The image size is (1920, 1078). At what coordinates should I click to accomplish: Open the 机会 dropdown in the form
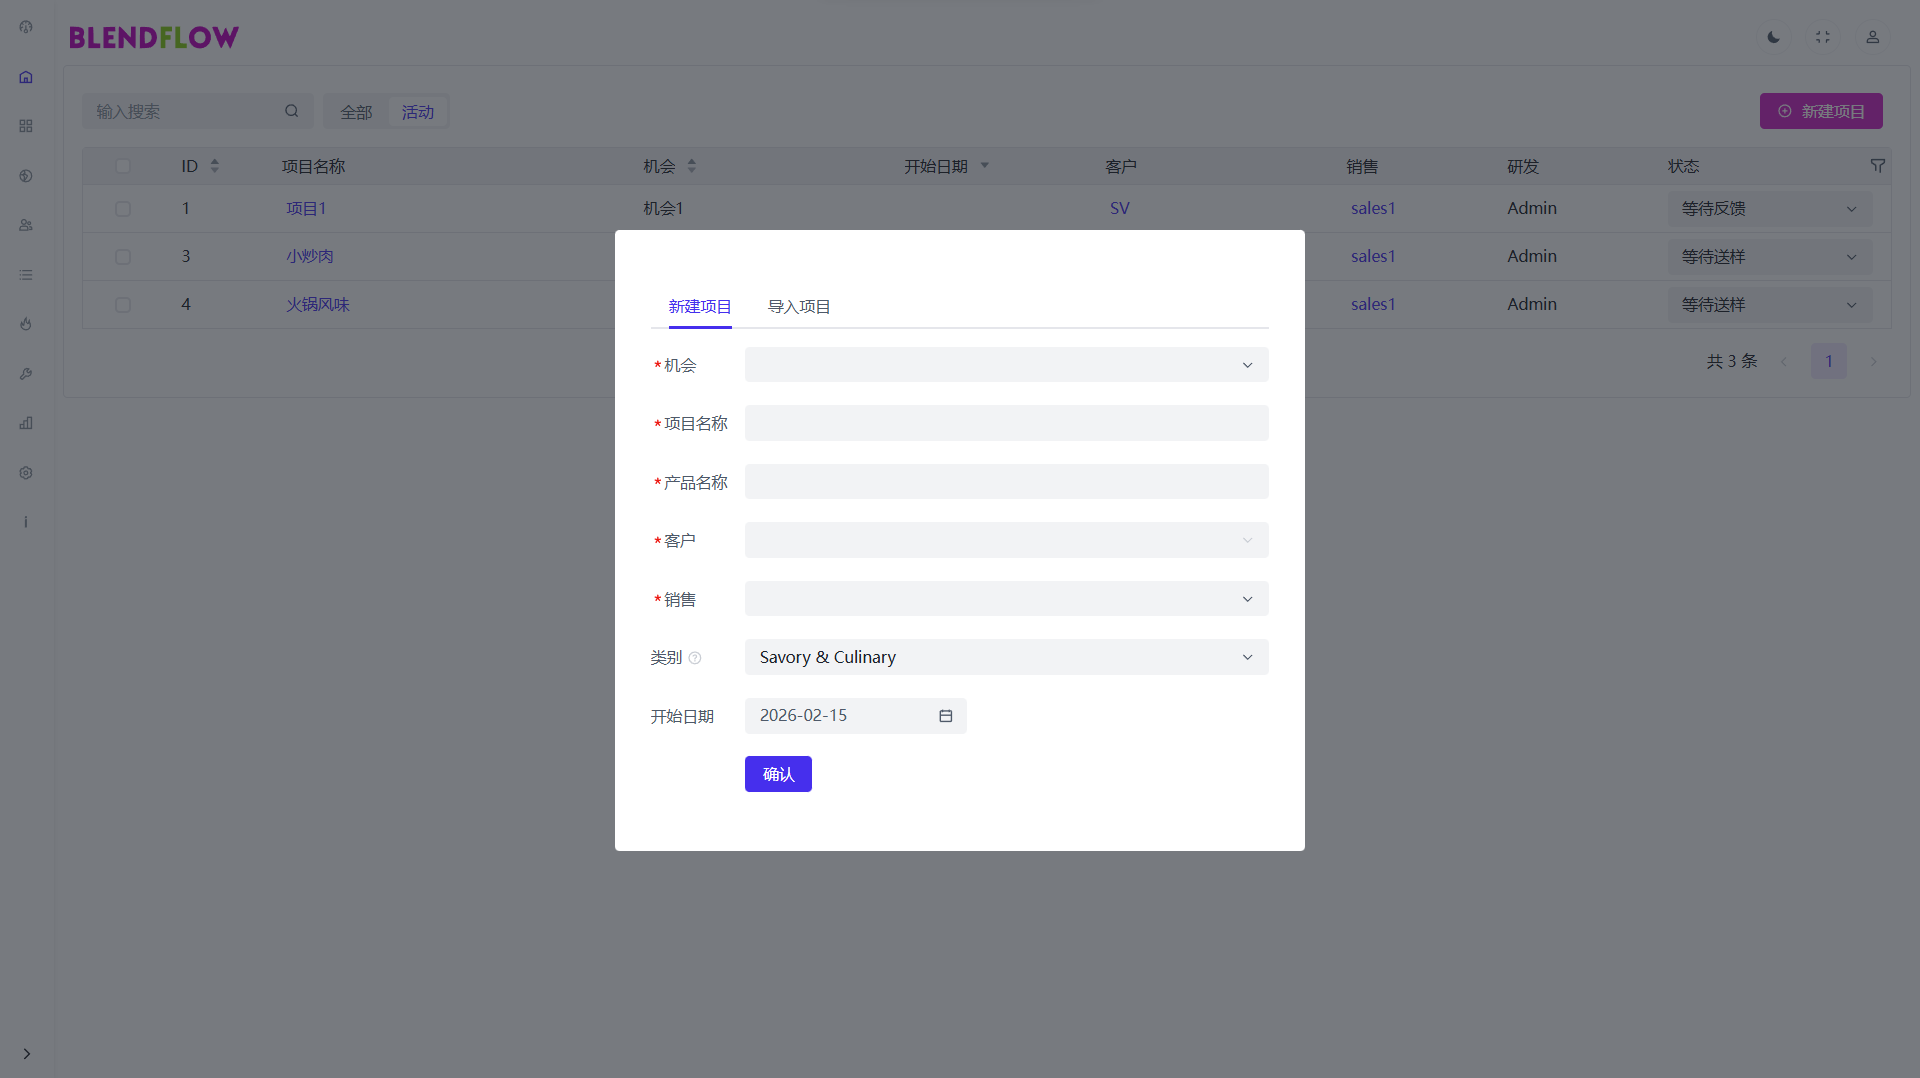pyautogui.click(x=1006, y=365)
